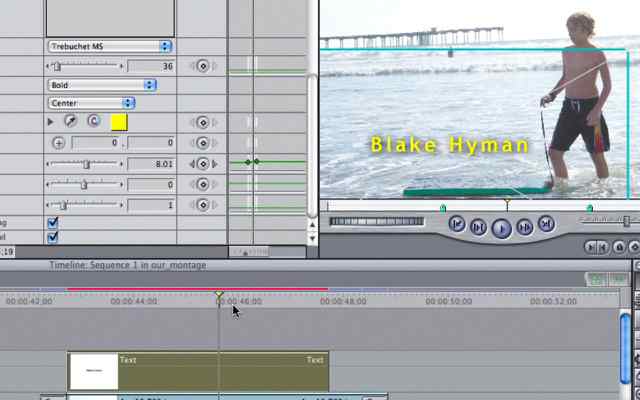Add keyframe for the font color row
640x400 pixels.
click(x=203, y=122)
